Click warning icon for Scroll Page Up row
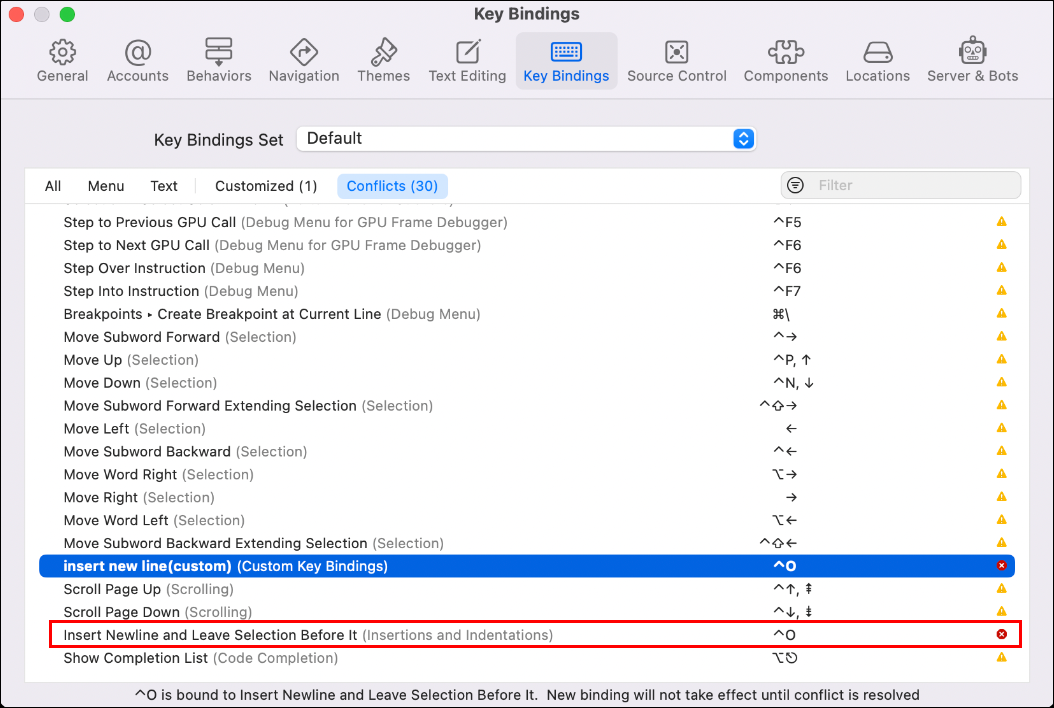Screen dimensions: 1054x708 click(x=1002, y=589)
